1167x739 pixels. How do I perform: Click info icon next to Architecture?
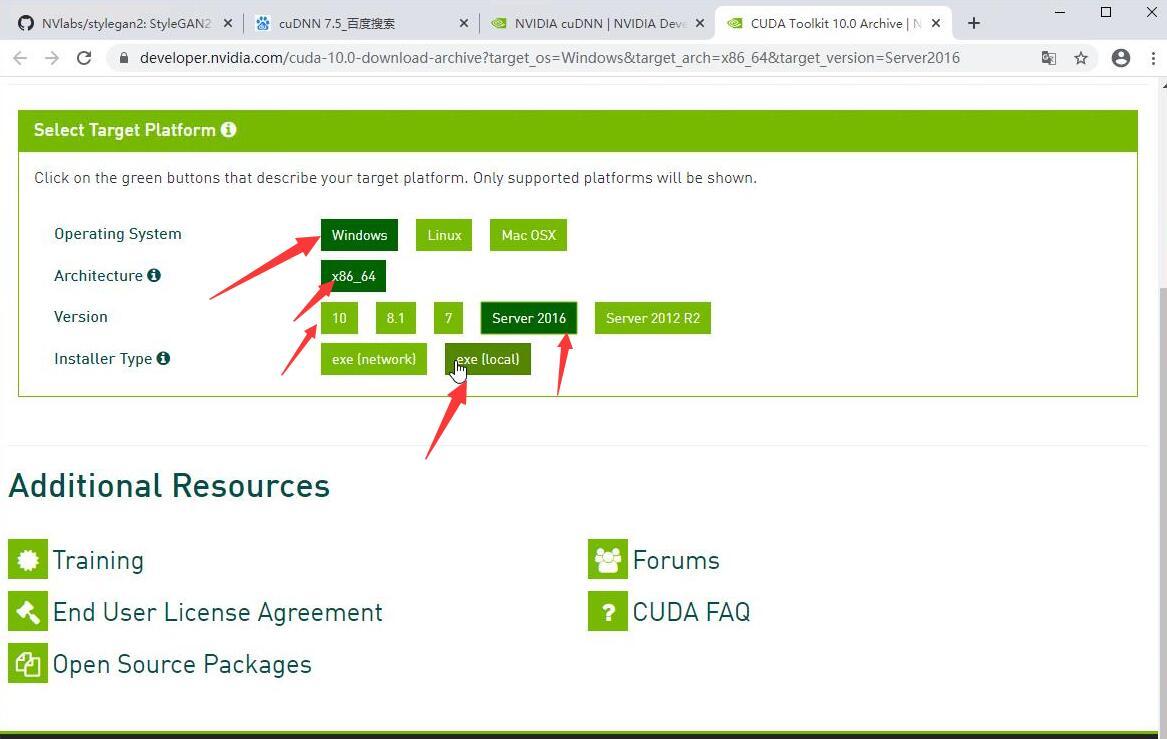(154, 275)
